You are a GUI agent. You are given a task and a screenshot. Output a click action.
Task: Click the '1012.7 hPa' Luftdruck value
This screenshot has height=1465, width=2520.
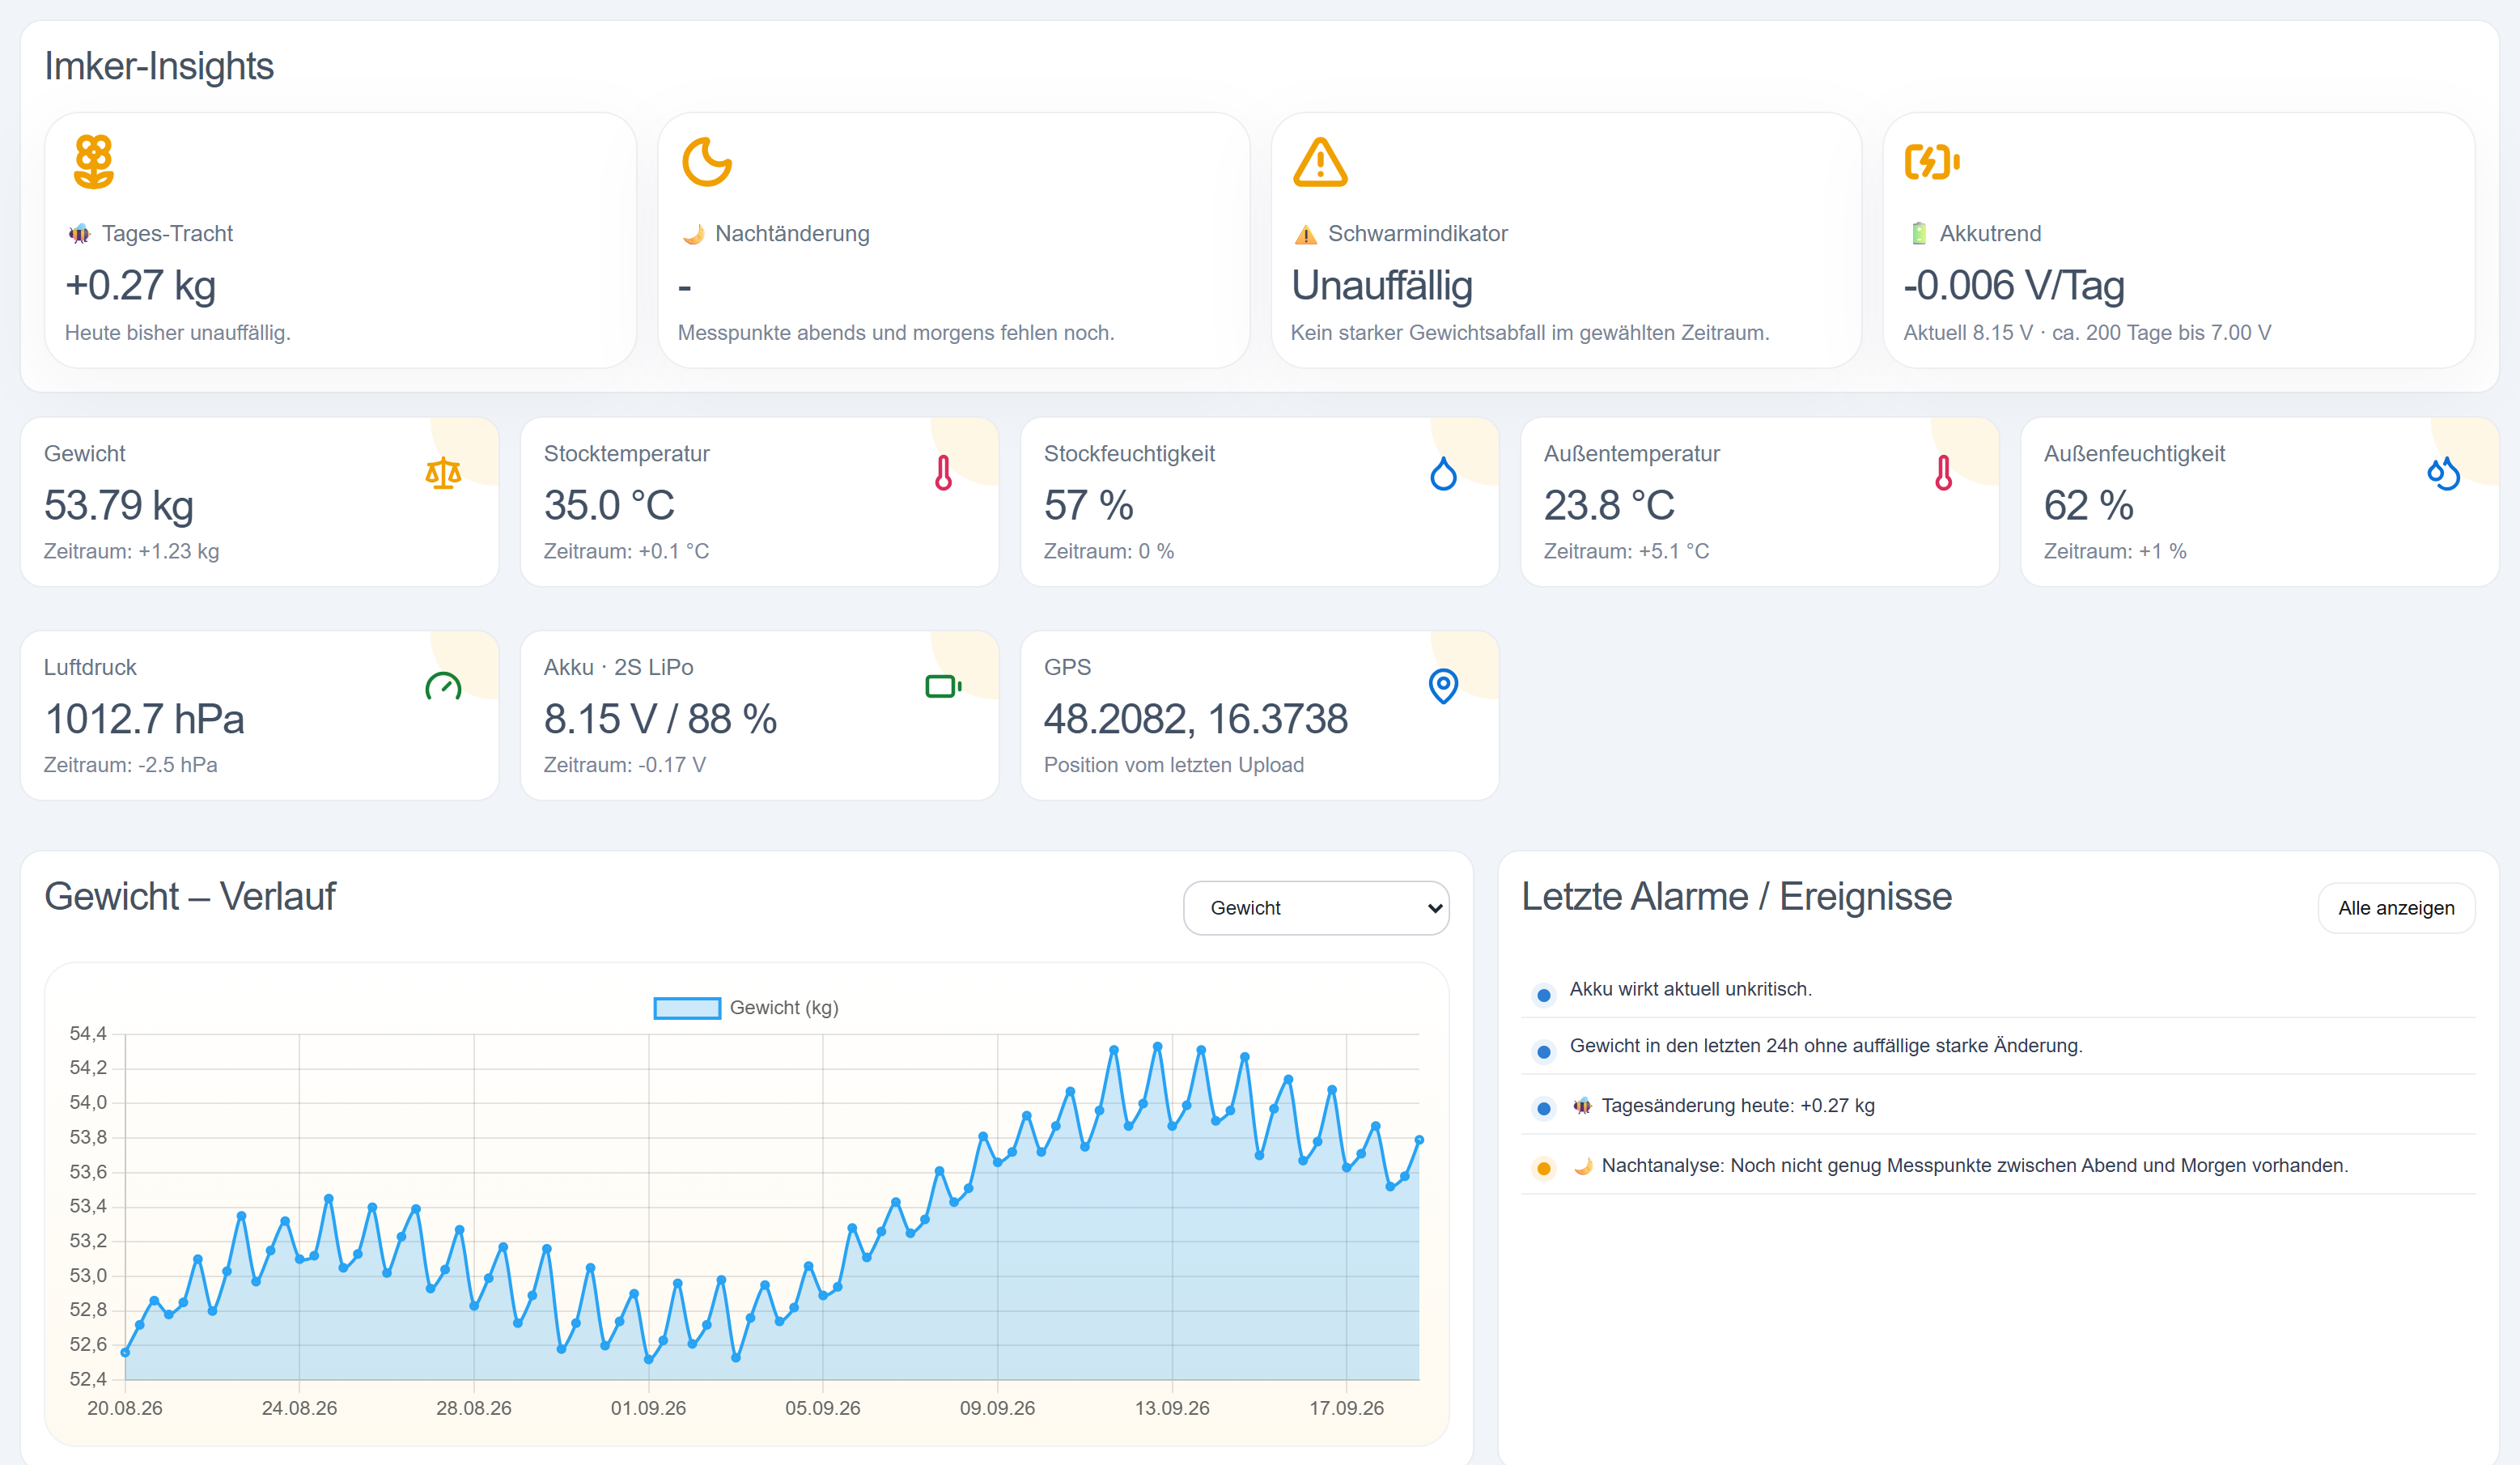[x=144, y=719]
